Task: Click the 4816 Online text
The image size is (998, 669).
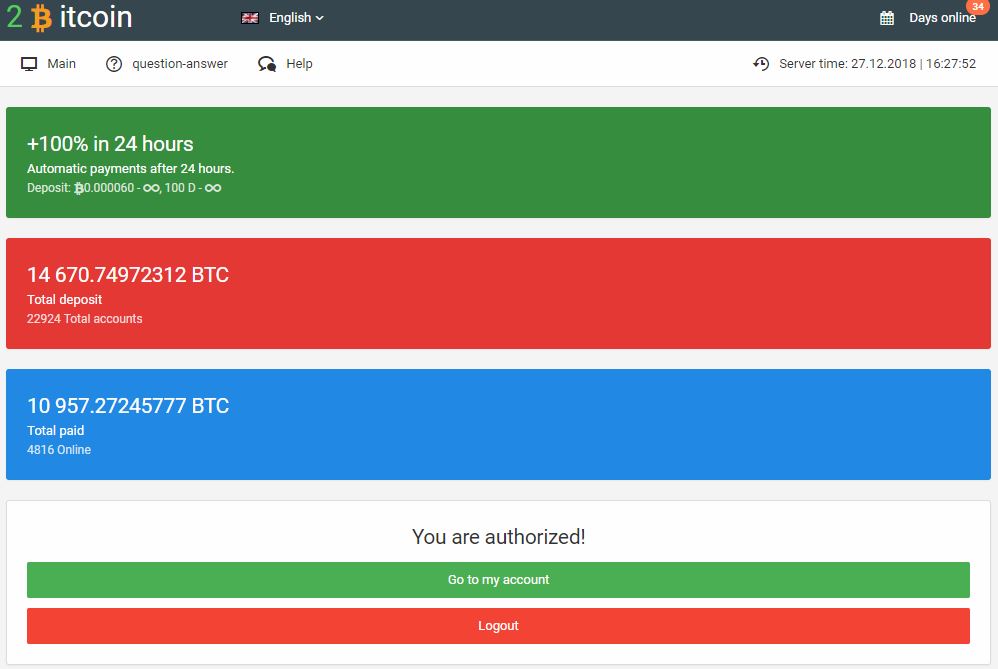Action: coord(59,450)
